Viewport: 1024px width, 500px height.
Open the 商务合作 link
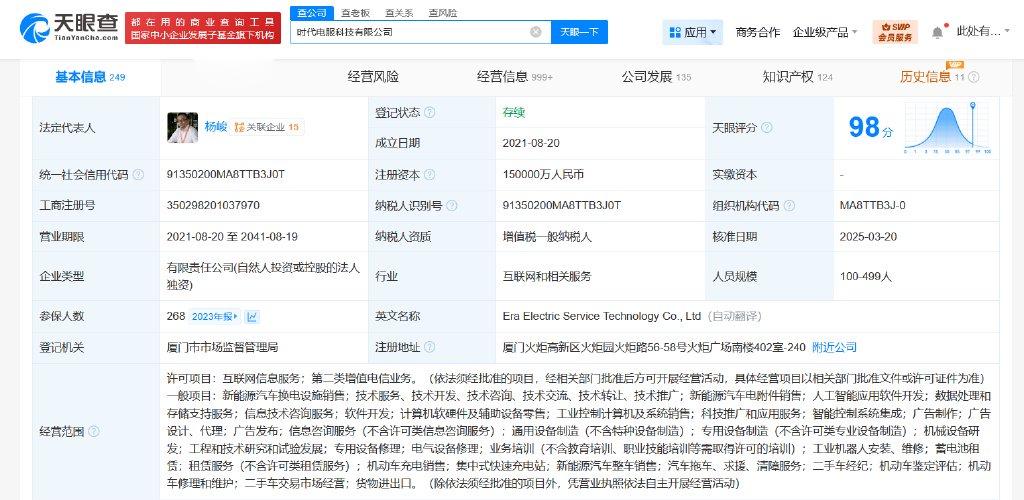[x=758, y=31]
